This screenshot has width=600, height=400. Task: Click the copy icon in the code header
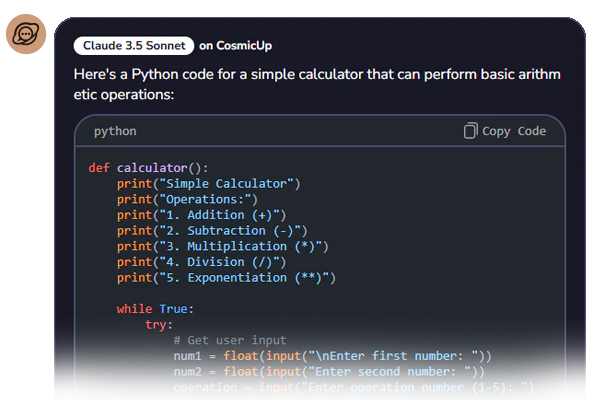(x=471, y=131)
